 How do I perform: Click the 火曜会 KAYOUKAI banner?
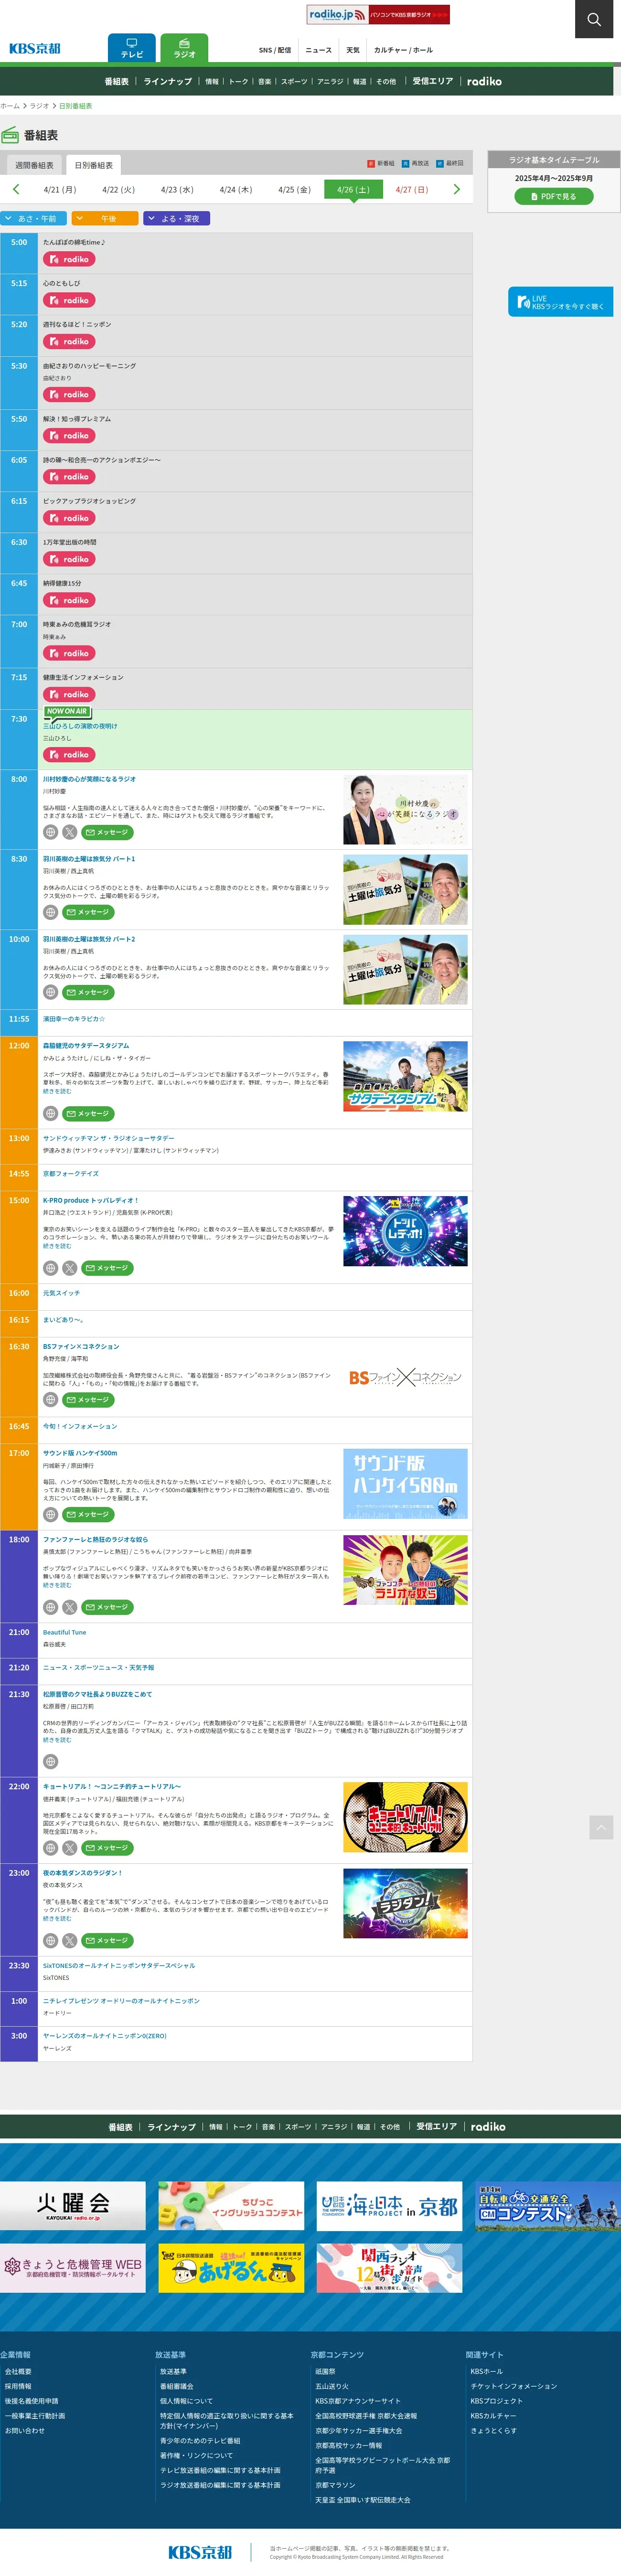coord(73,2206)
